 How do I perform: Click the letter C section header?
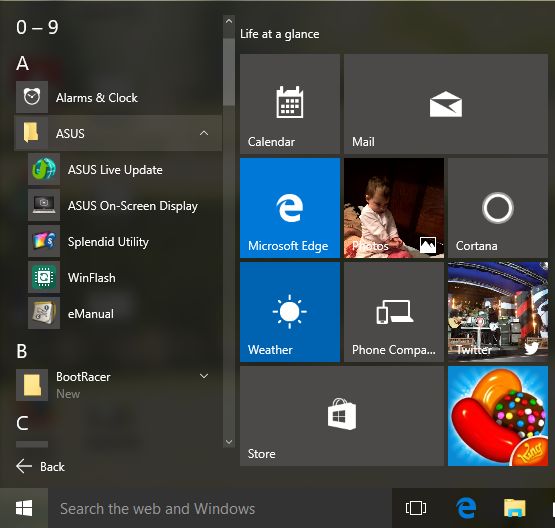click(x=22, y=423)
